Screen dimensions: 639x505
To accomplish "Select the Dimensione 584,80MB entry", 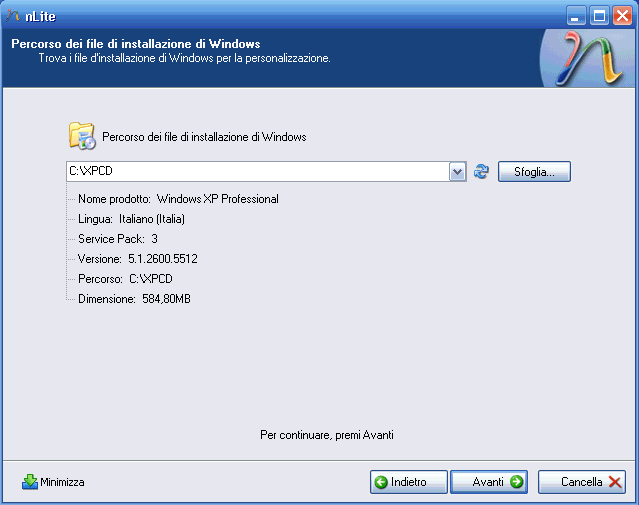I will [134, 299].
